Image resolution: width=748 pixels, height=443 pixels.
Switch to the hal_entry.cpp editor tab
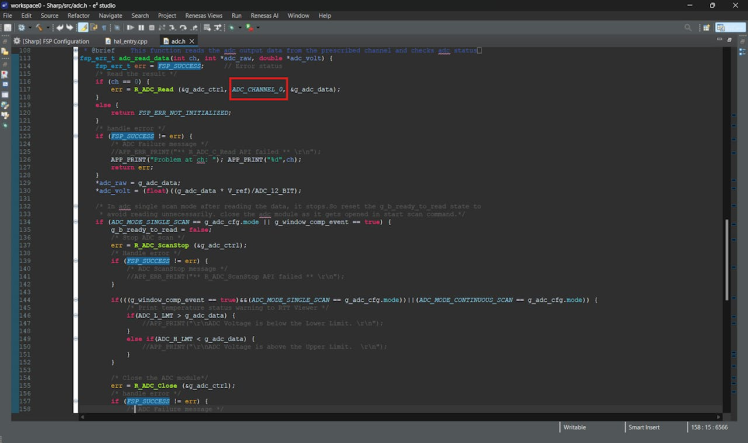click(130, 41)
